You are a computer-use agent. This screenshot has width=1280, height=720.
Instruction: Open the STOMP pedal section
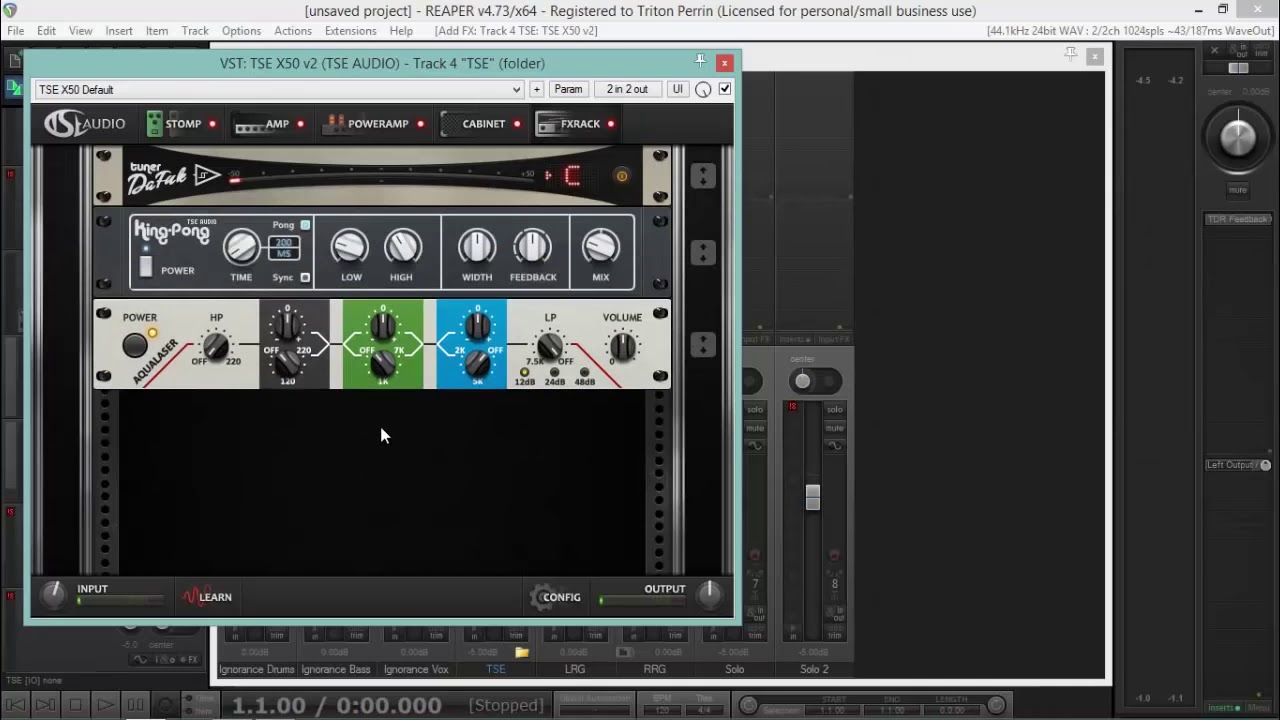[x=174, y=124]
